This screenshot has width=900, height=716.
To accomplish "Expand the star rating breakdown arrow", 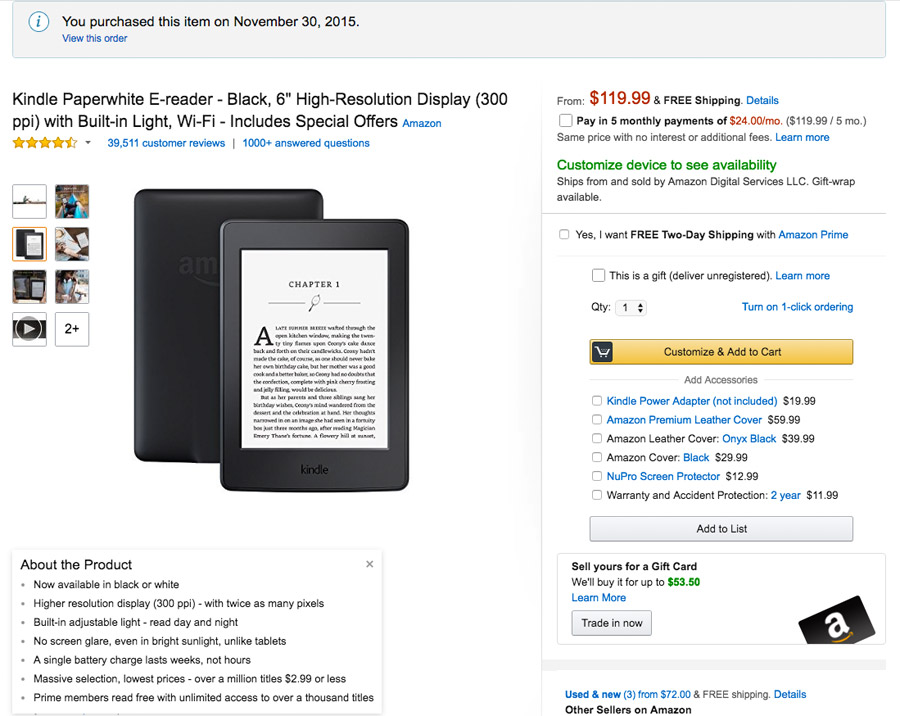I will click(x=88, y=143).
